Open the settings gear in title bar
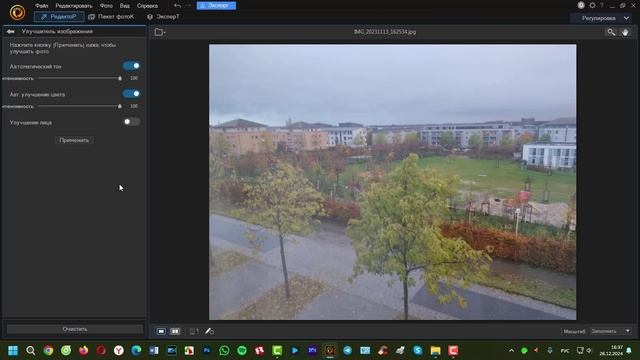This screenshot has height=360, width=640. click(x=592, y=5)
